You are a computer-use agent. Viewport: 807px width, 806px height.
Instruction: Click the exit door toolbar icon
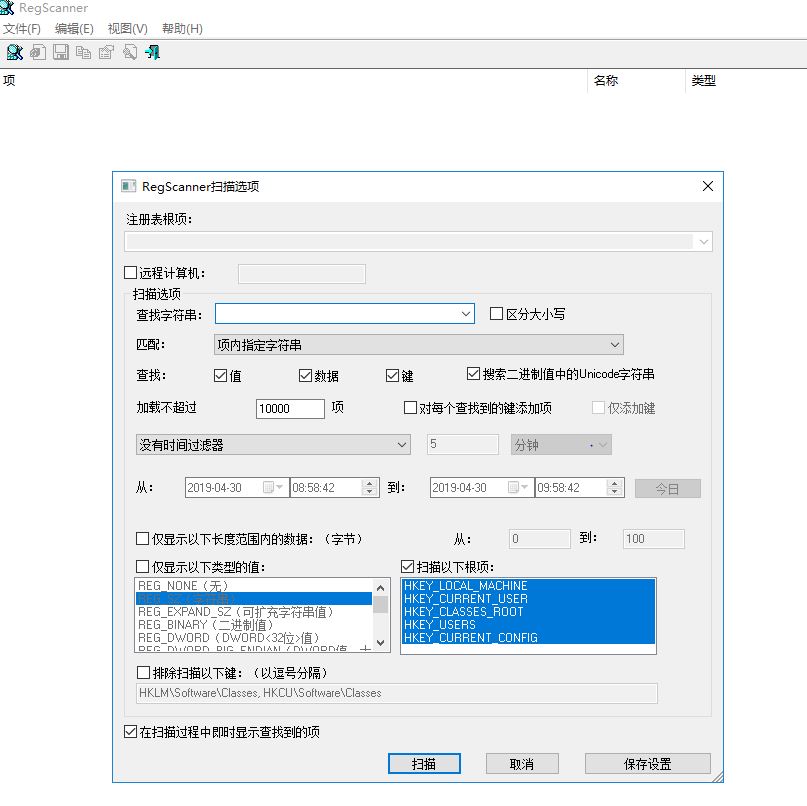tap(153, 52)
